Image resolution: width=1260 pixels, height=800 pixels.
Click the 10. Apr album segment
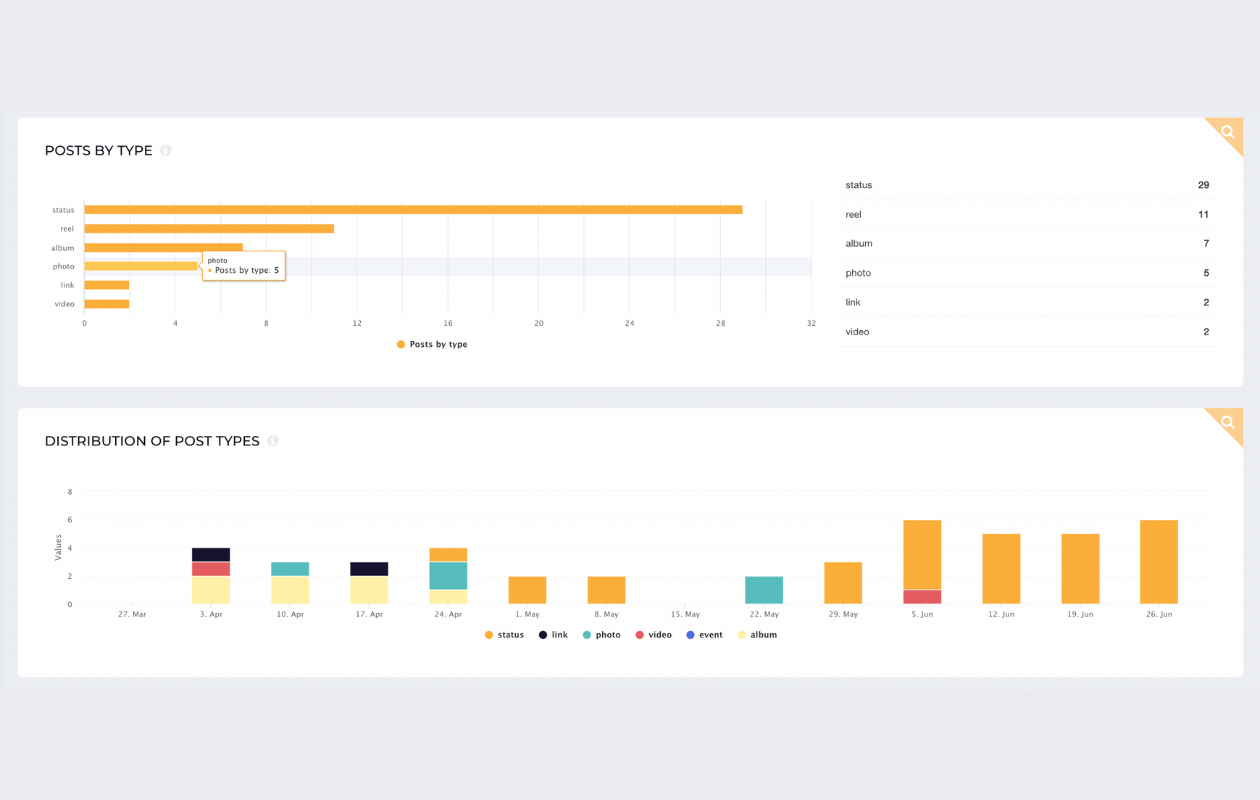click(290, 590)
